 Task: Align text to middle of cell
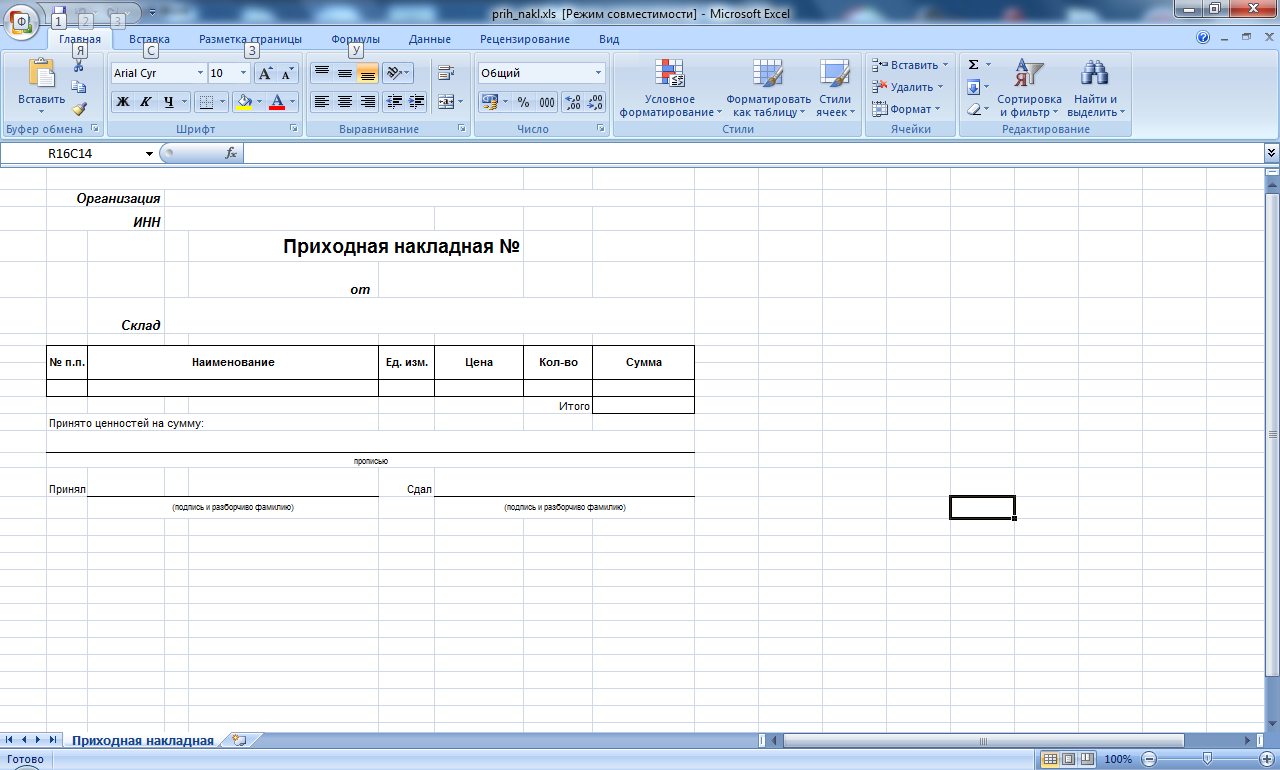pos(344,72)
